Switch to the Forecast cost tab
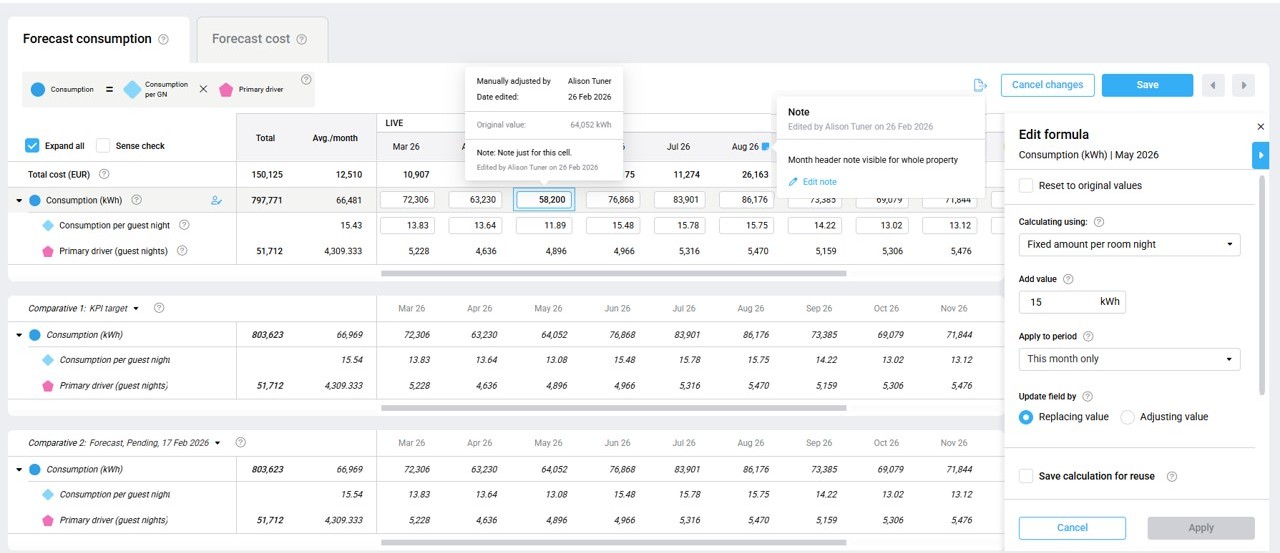 click(x=262, y=40)
